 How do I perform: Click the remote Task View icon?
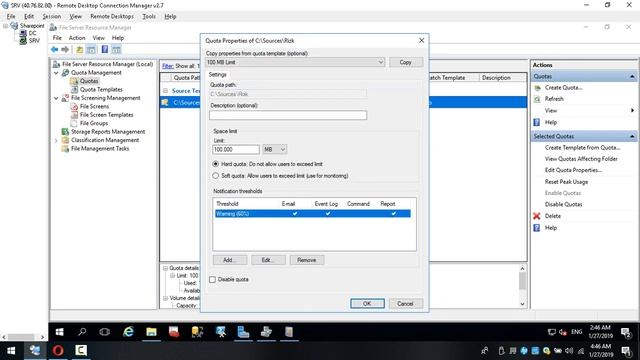click(104, 332)
